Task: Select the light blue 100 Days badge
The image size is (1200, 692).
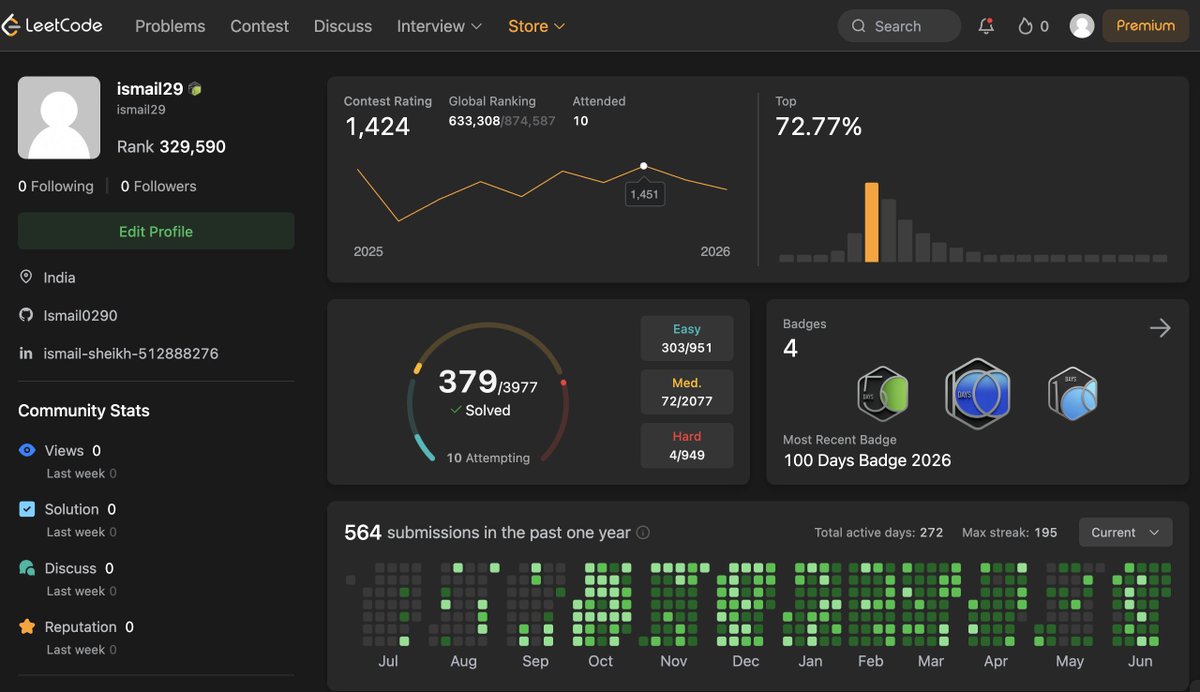Action: 1073,394
